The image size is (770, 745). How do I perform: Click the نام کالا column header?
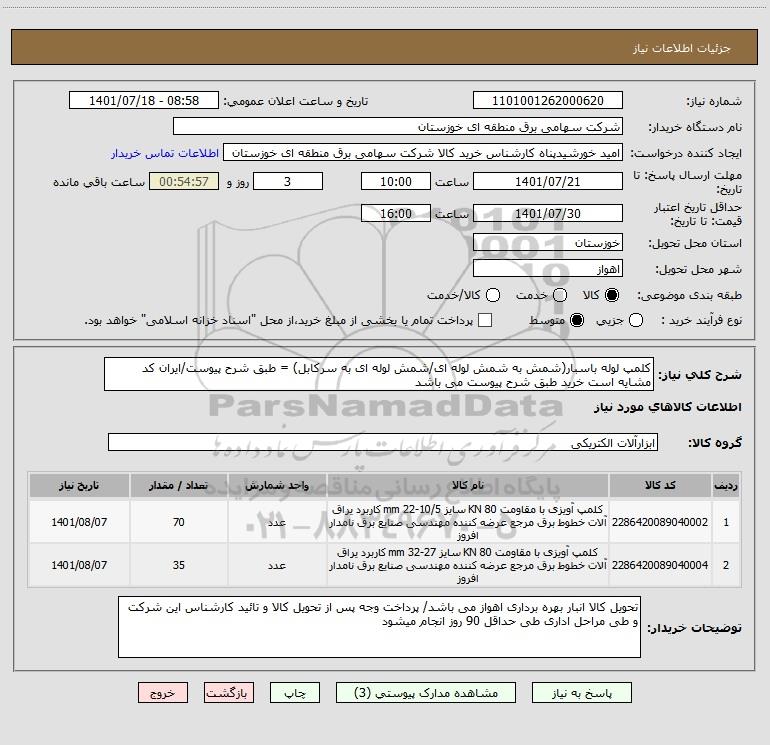(x=468, y=485)
